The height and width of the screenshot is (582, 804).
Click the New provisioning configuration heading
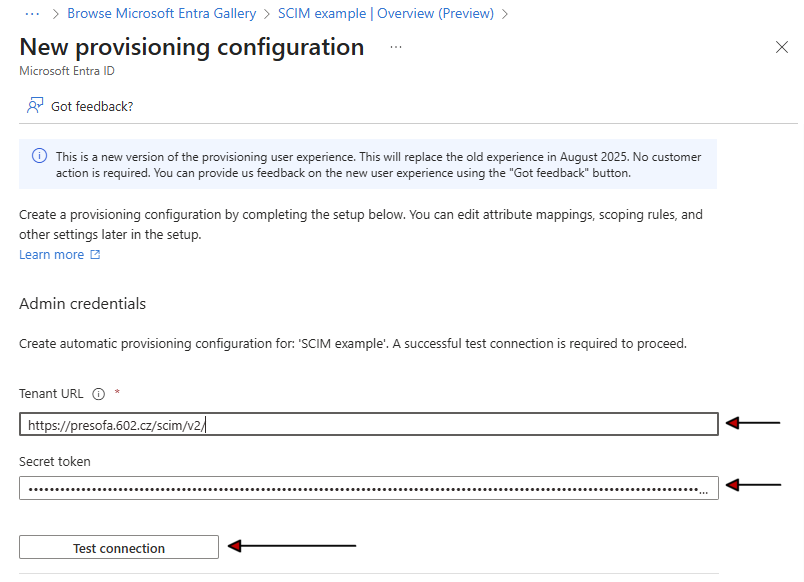pyautogui.click(x=192, y=47)
